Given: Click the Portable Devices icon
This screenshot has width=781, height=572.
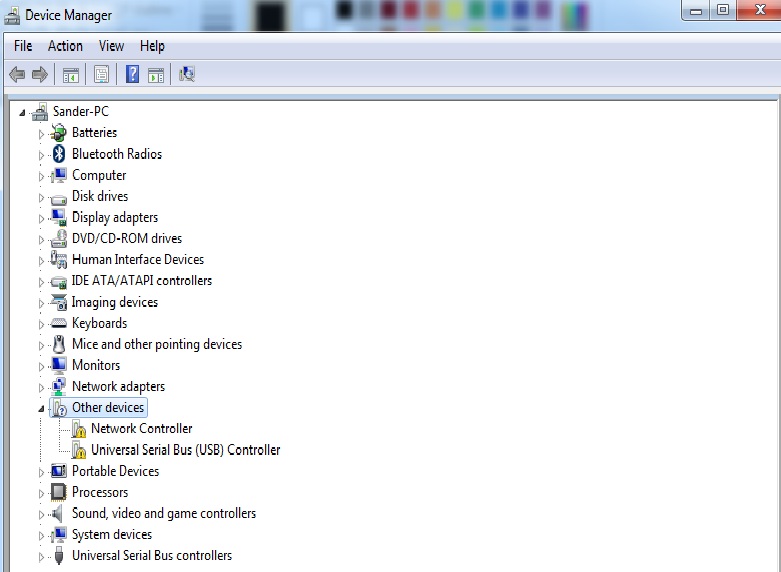Looking at the screenshot, I should (59, 471).
